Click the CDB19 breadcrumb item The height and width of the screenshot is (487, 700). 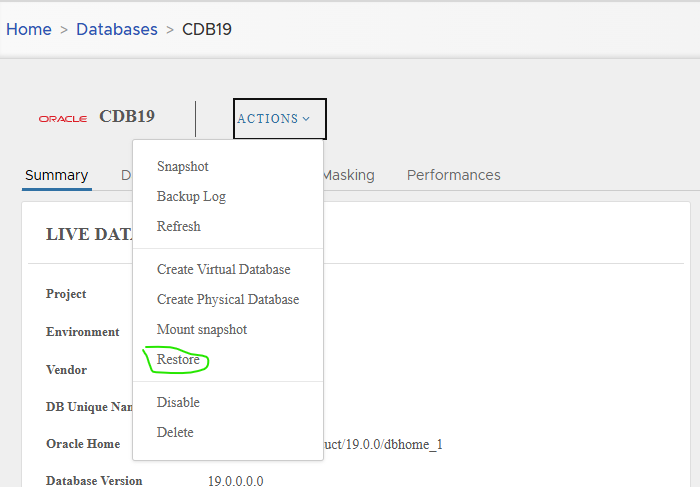[207, 29]
